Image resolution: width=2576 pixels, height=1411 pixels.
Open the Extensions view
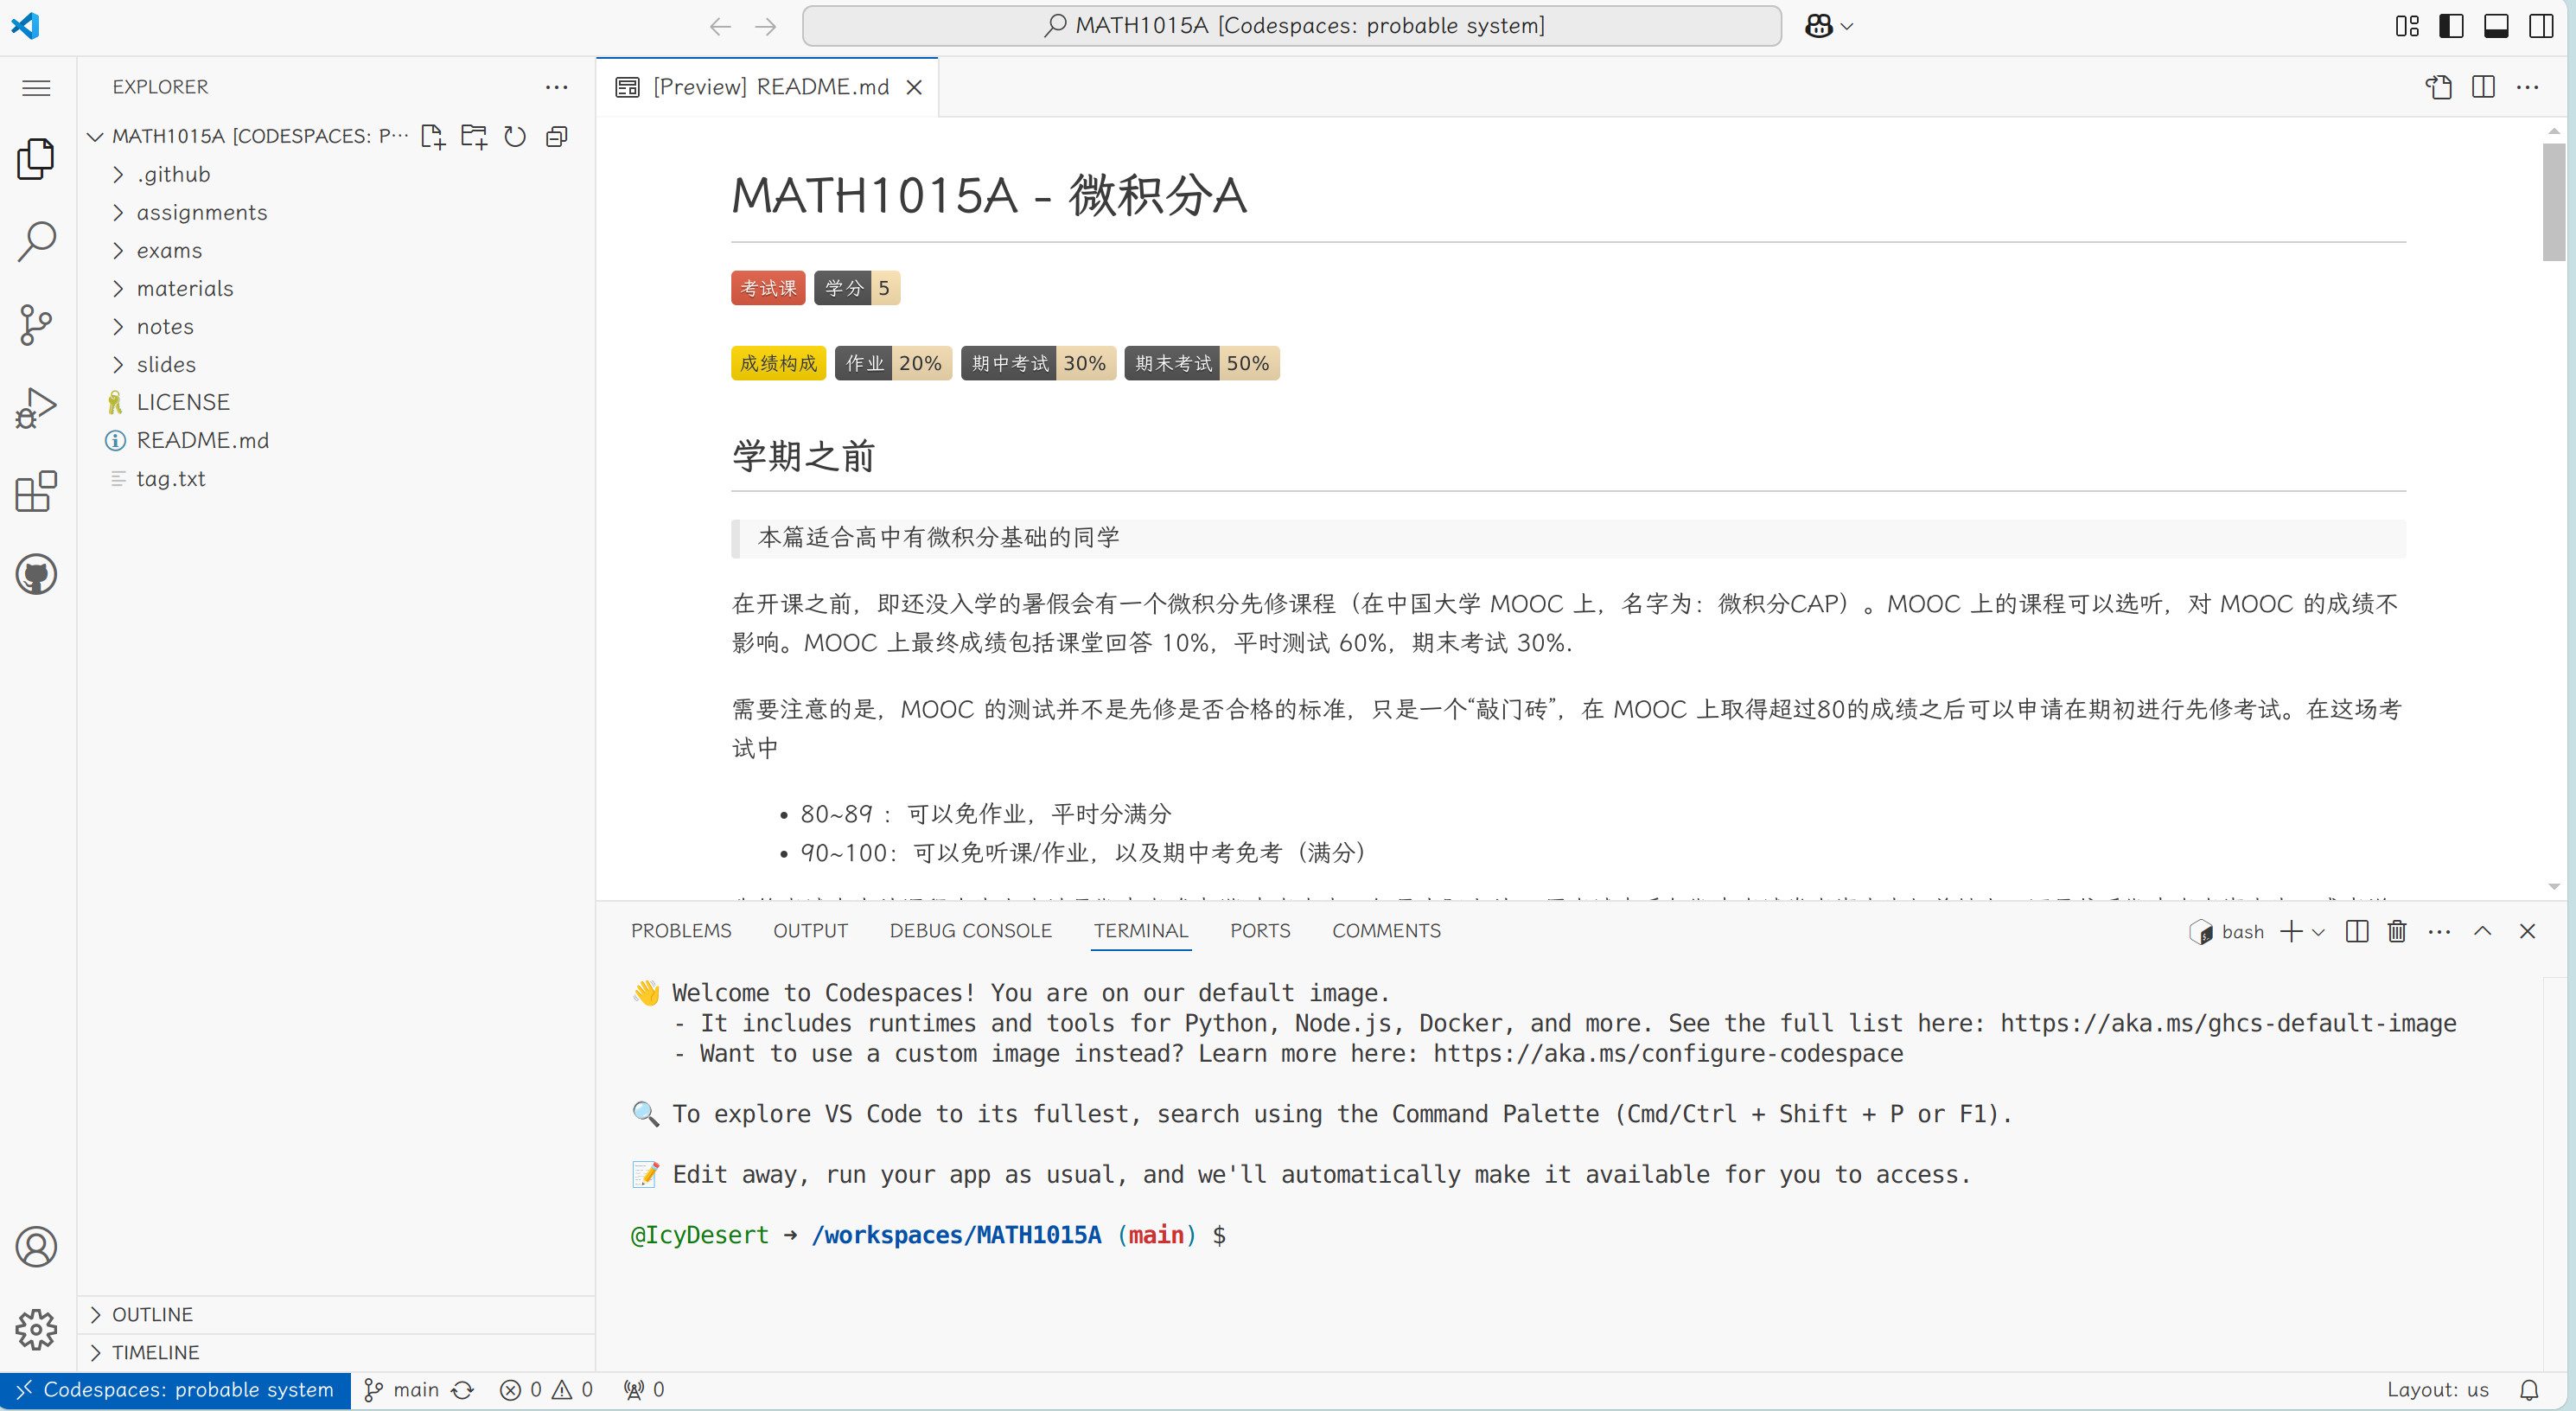point(36,491)
